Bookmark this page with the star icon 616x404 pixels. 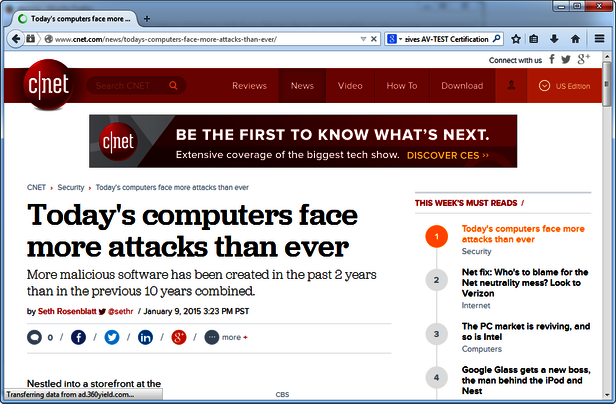click(x=516, y=39)
